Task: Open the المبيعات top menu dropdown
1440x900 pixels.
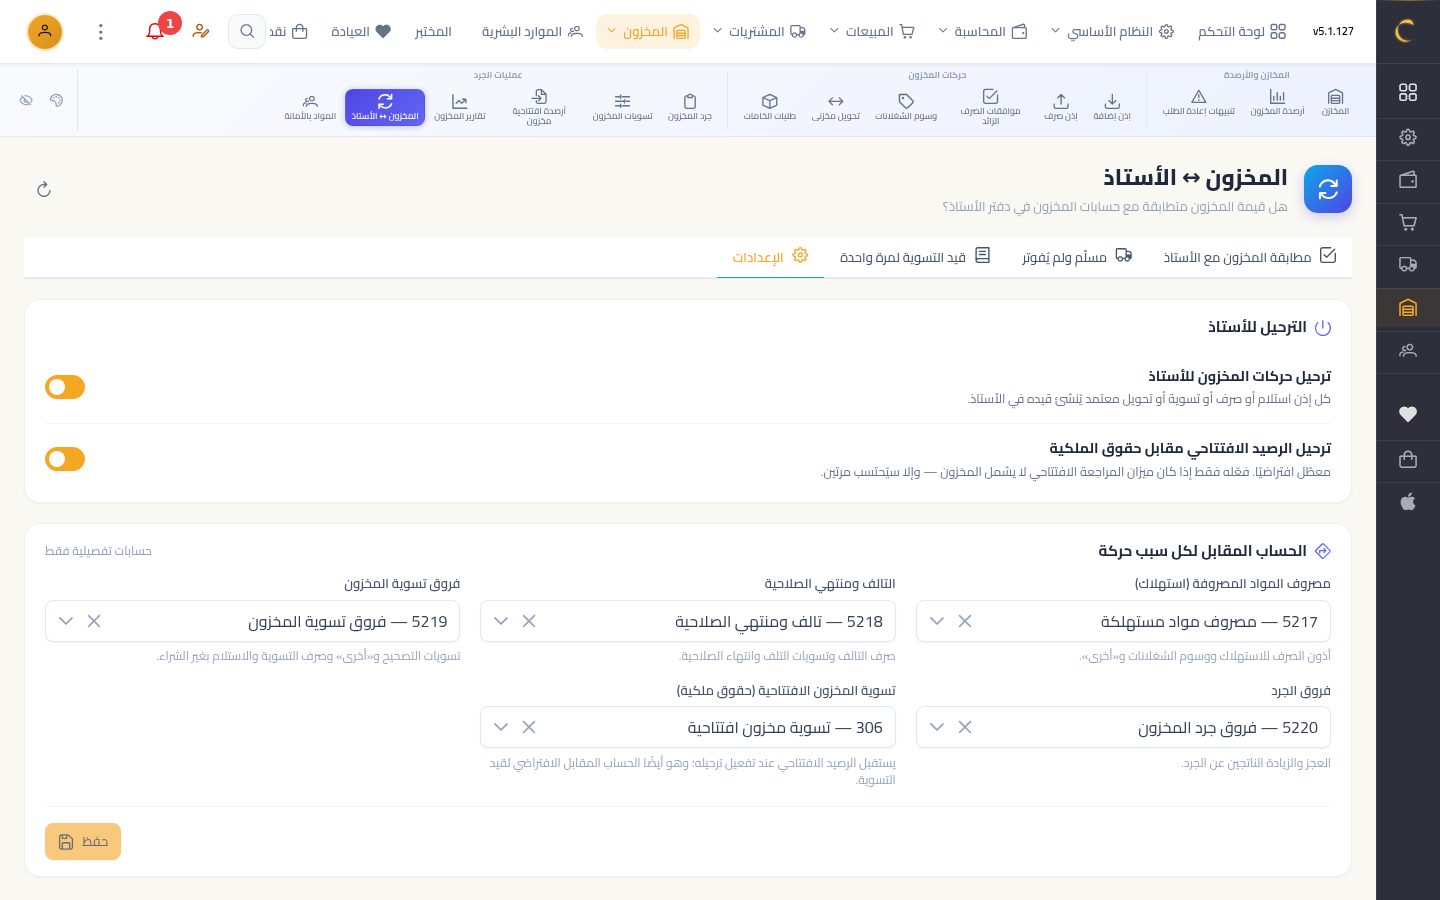Action: (x=872, y=32)
